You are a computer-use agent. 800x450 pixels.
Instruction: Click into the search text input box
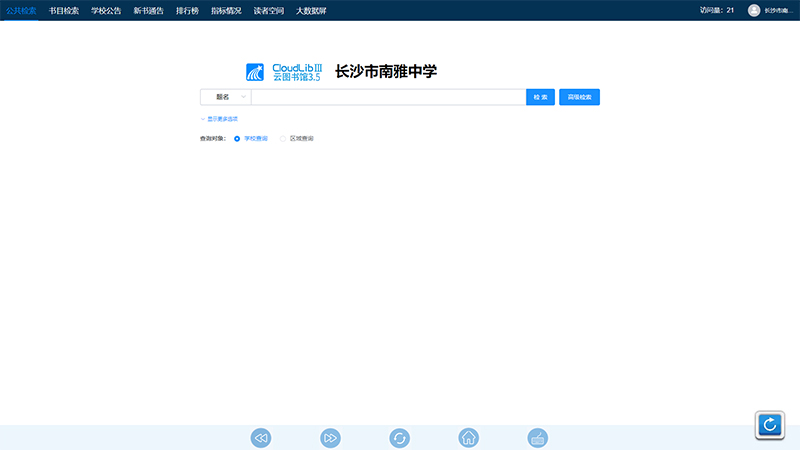click(388, 97)
